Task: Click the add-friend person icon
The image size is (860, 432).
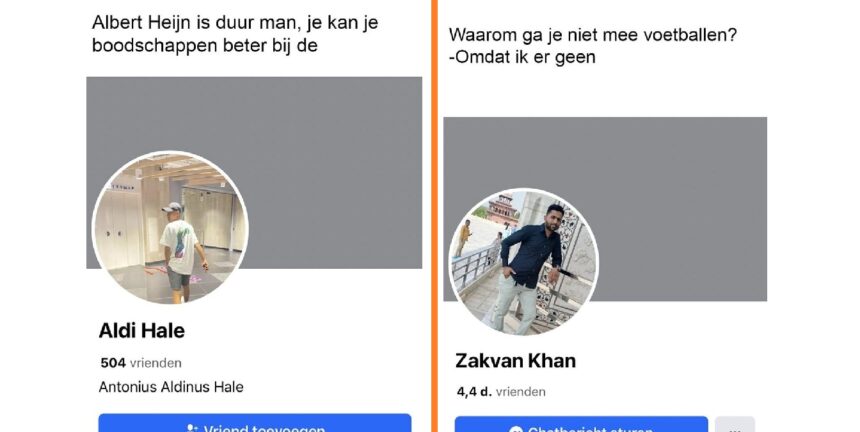Action: 191,428
